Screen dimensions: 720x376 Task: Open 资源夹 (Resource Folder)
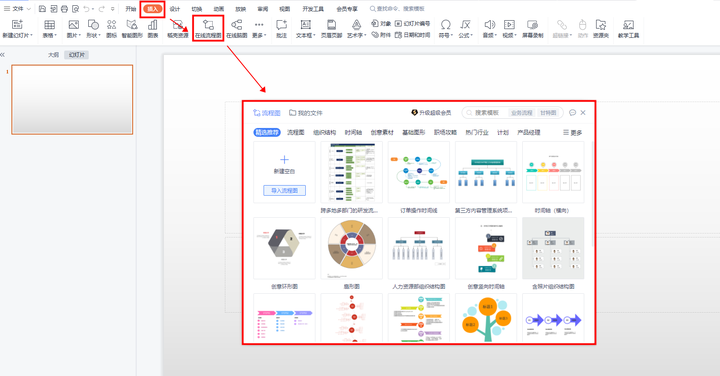pyautogui.click(x=601, y=28)
